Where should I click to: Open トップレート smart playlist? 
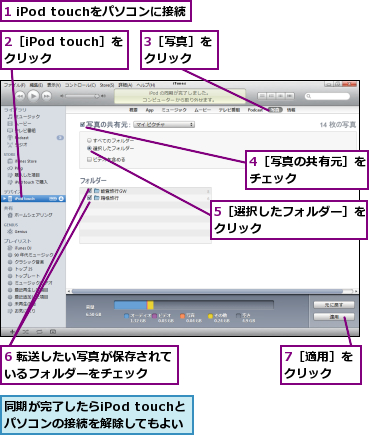(x=23, y=276)
